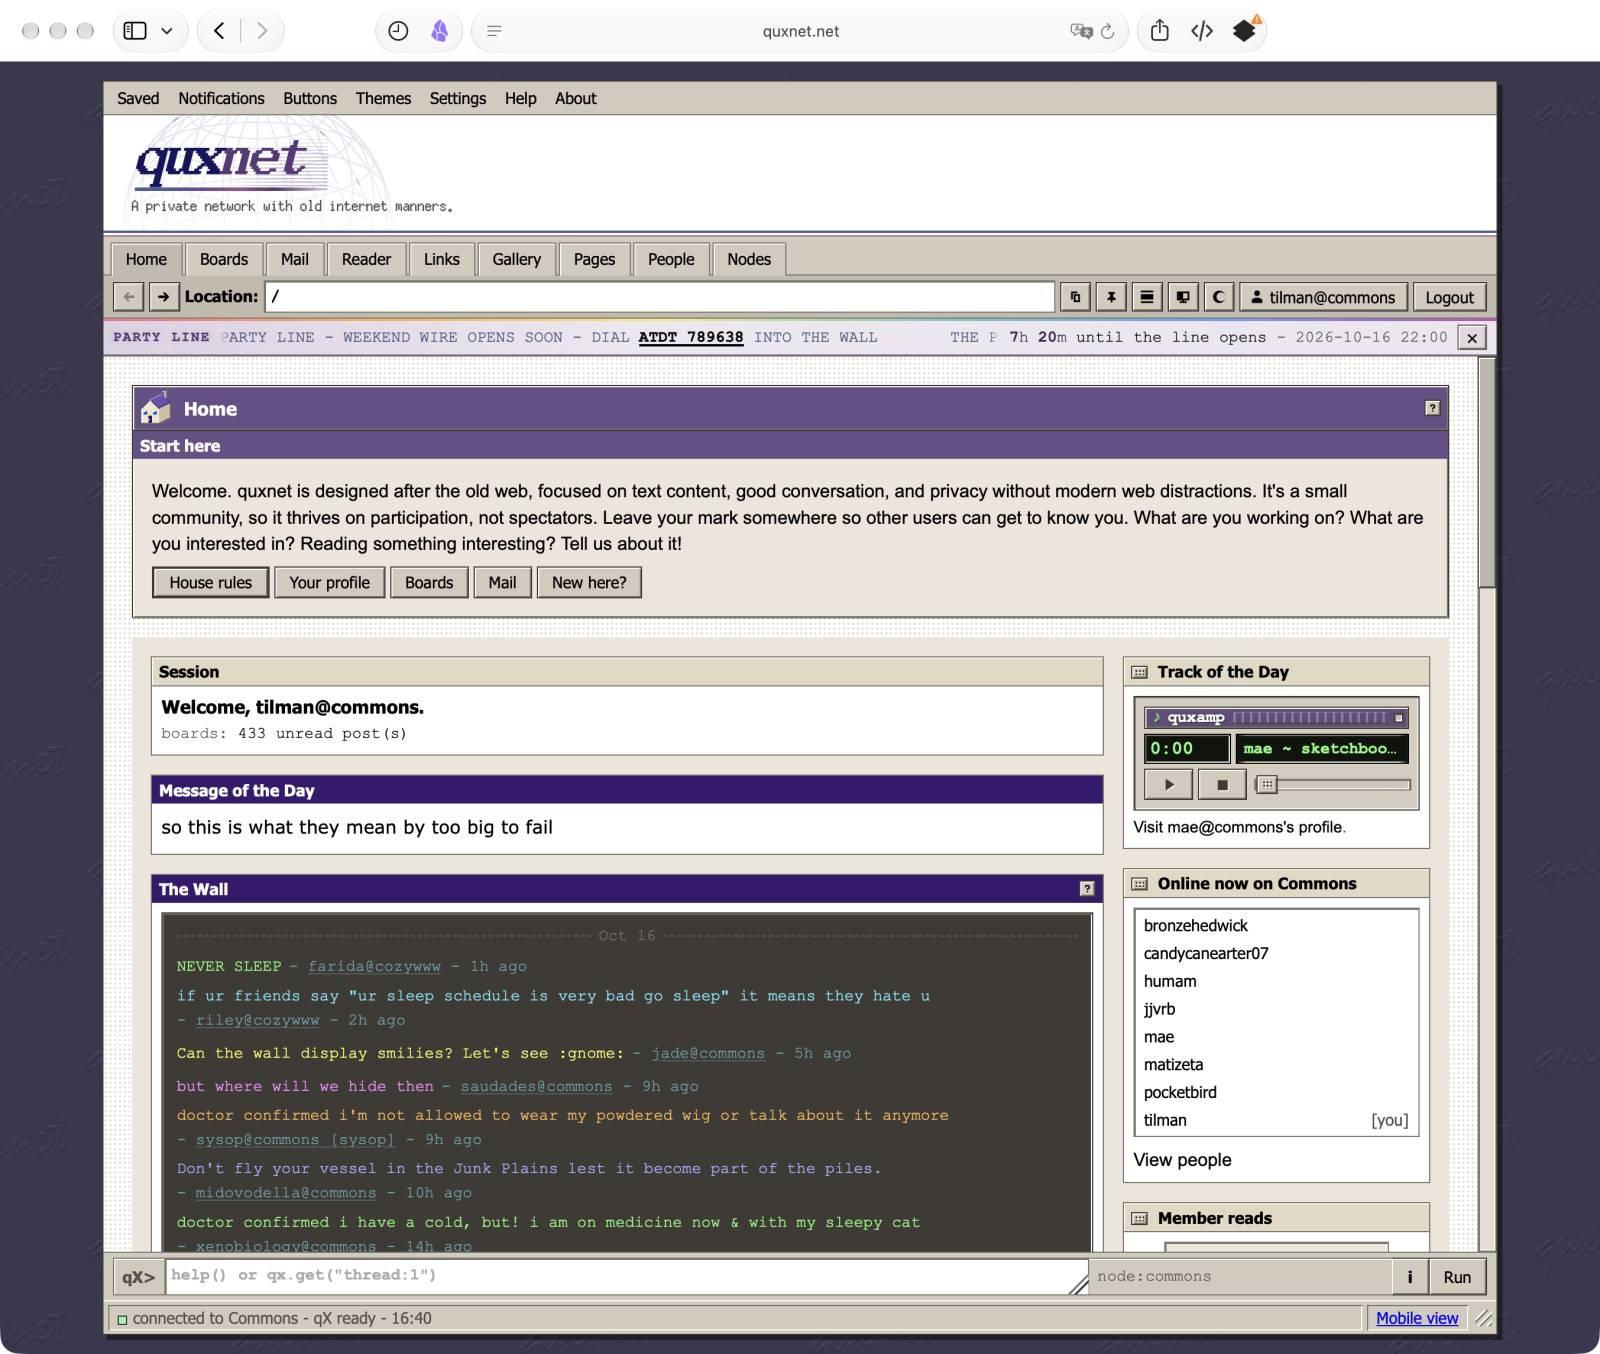Click the stacked lines layout icon
This screenshot has height=1354, width=1600.
(x=1147, y=297)
